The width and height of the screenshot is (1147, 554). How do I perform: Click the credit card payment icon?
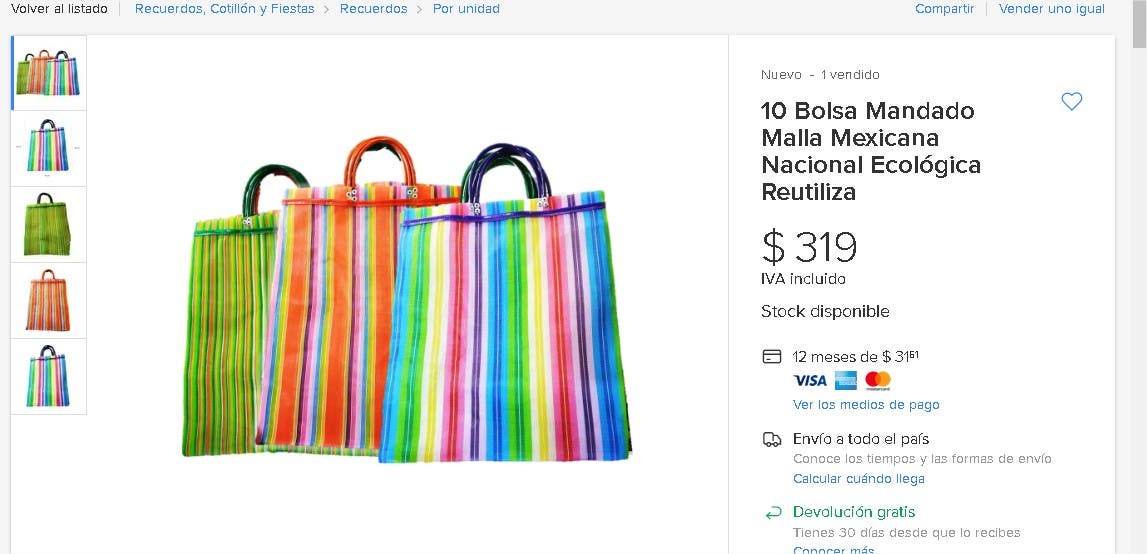pos(772,357)
